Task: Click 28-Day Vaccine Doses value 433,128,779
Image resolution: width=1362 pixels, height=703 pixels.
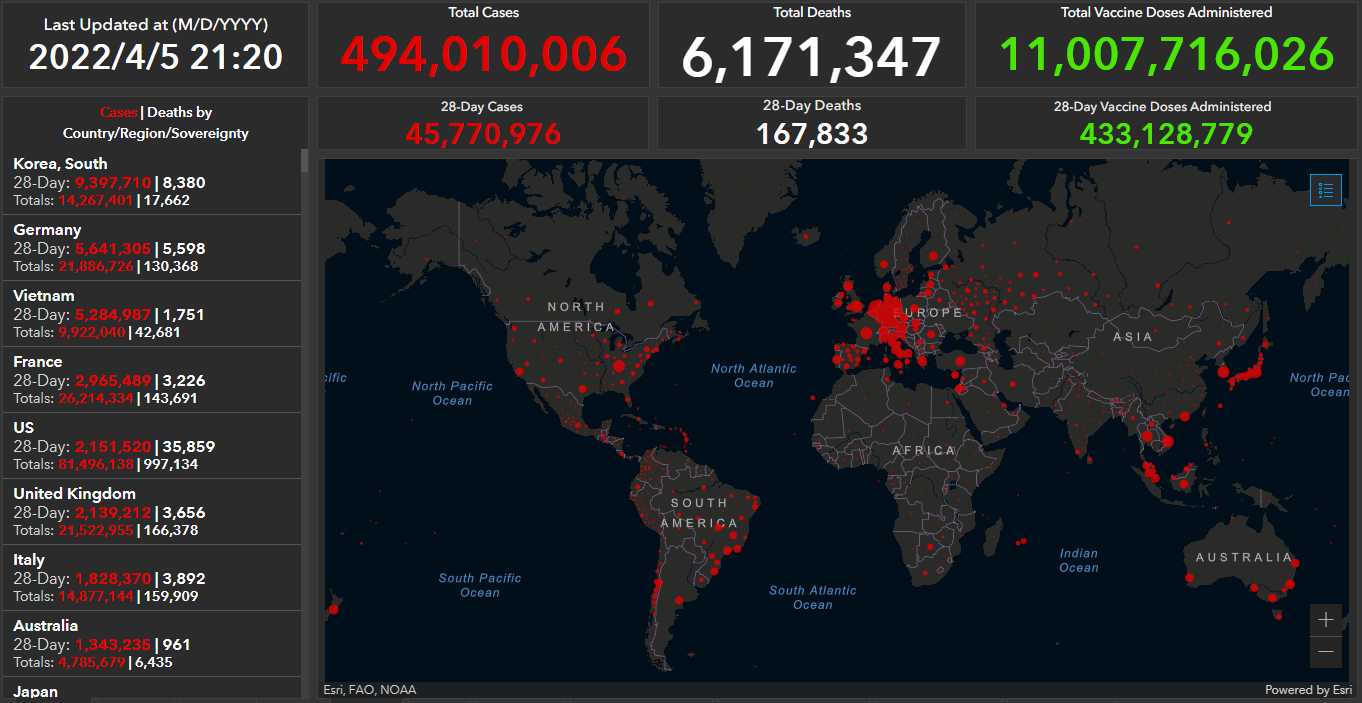Action: pos(1167,134)
